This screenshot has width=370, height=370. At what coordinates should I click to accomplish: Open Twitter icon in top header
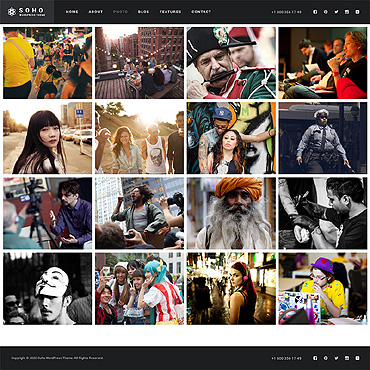(336, 12)
